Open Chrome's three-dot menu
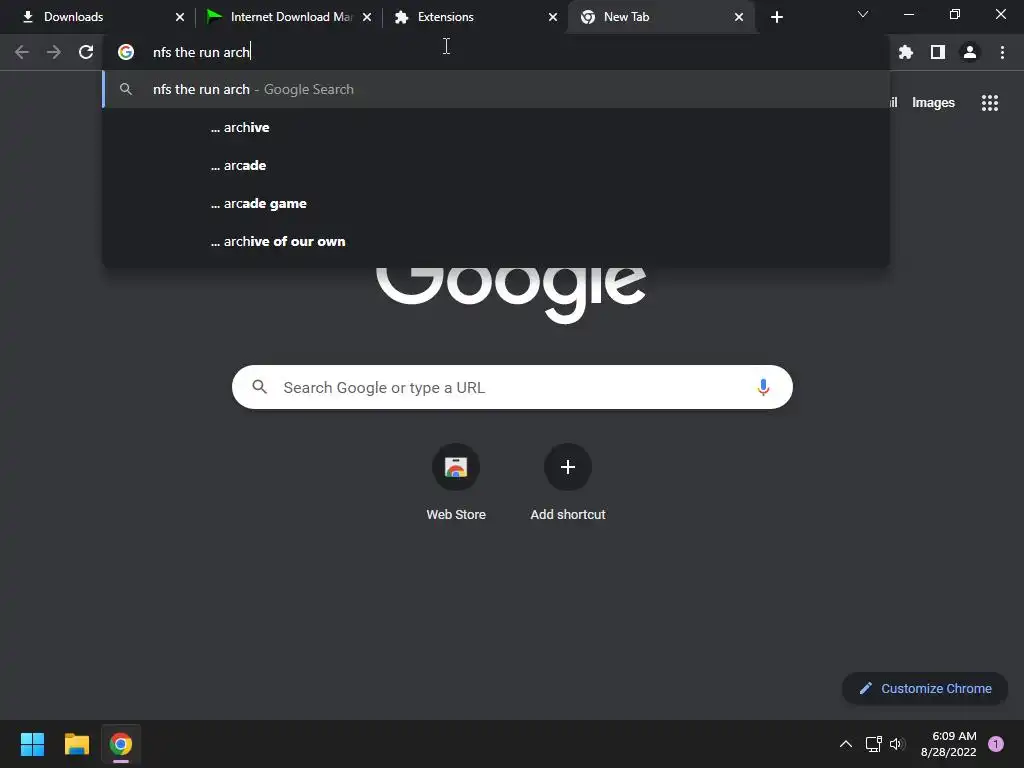 click(1002, 52)
